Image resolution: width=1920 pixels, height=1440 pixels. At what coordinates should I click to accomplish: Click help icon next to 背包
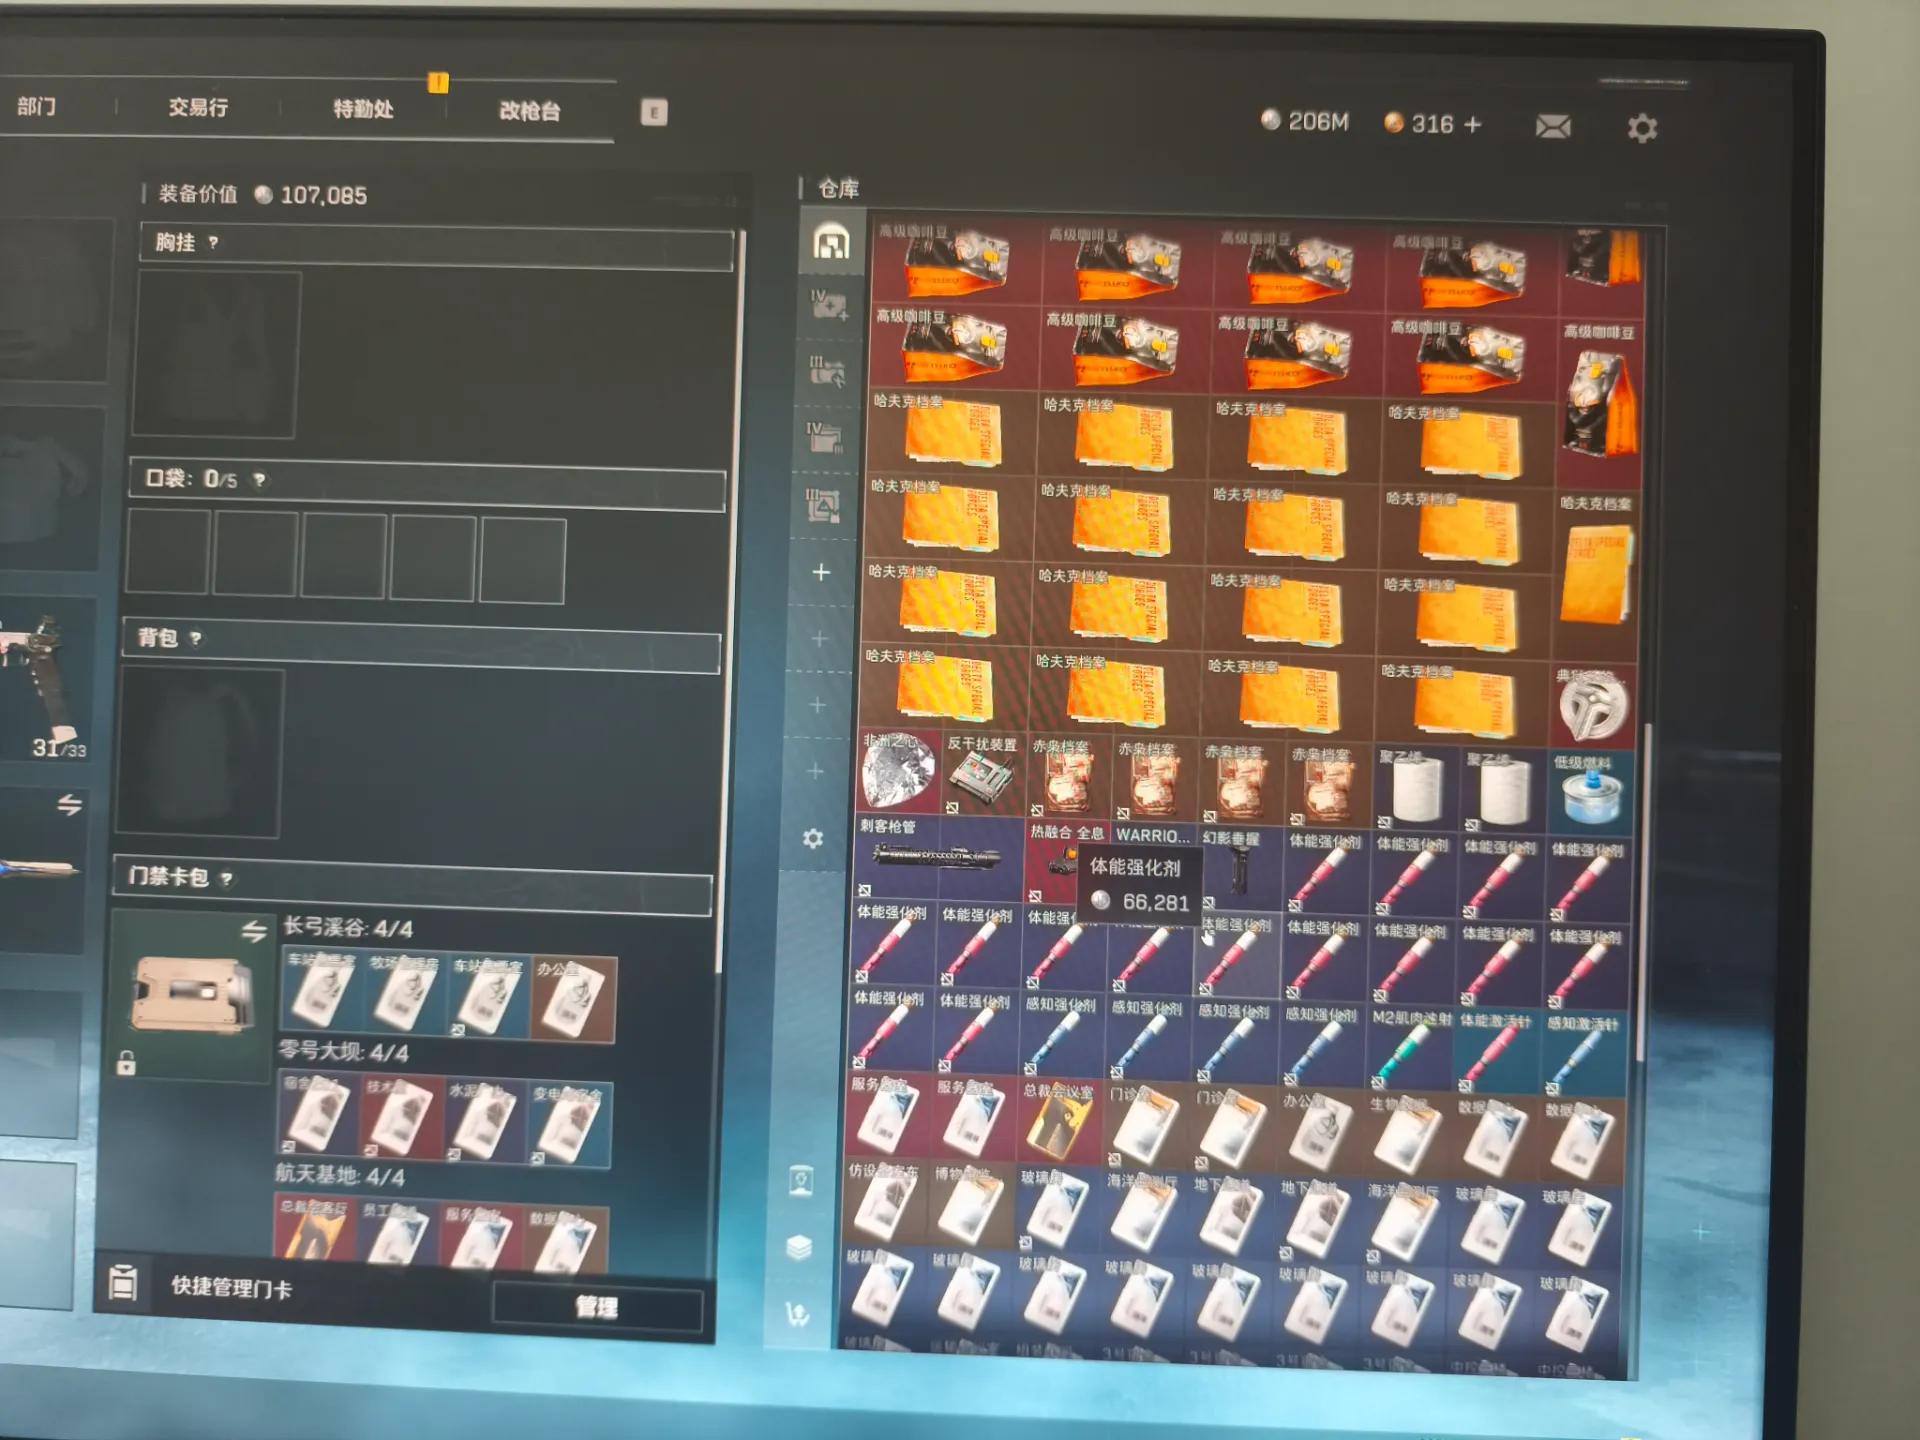[196, 638]
